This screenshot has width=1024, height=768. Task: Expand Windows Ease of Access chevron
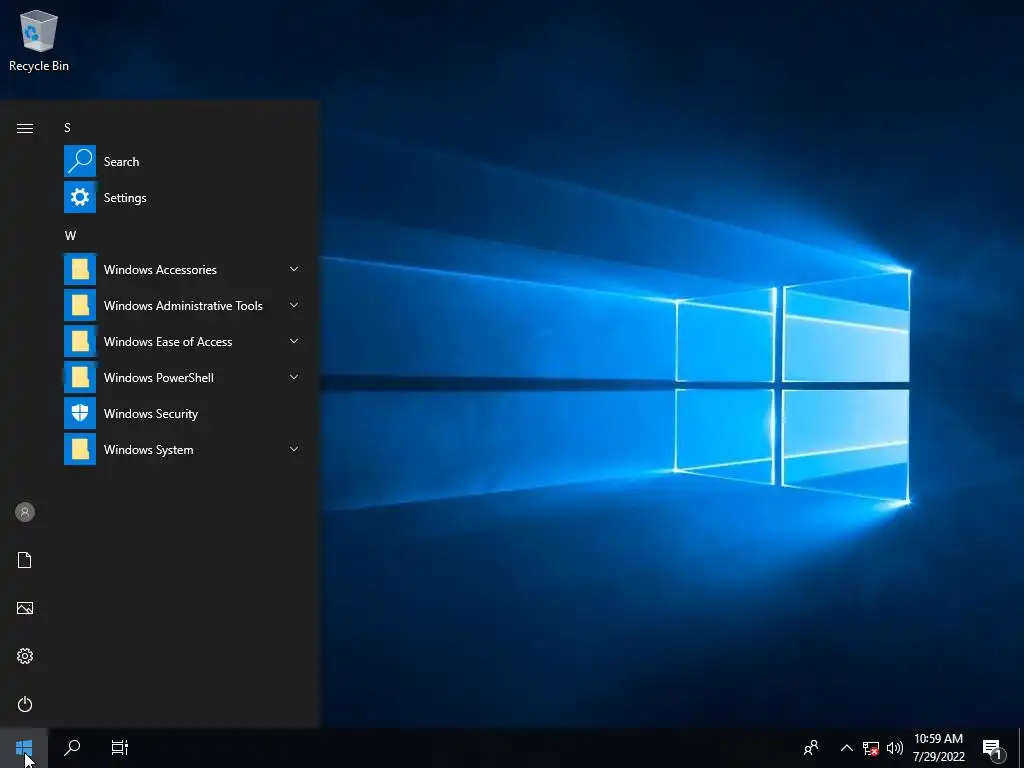[x=294, y=341]
